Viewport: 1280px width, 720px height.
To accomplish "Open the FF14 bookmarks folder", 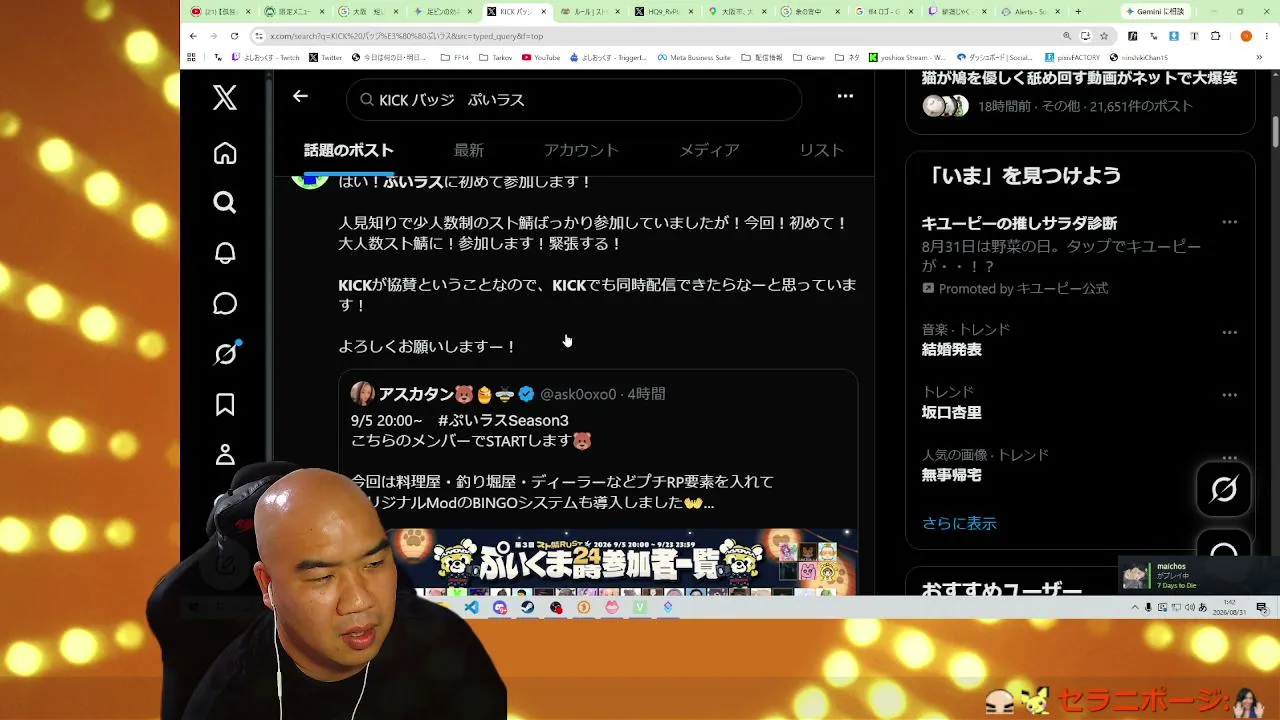I will (454, 58).
